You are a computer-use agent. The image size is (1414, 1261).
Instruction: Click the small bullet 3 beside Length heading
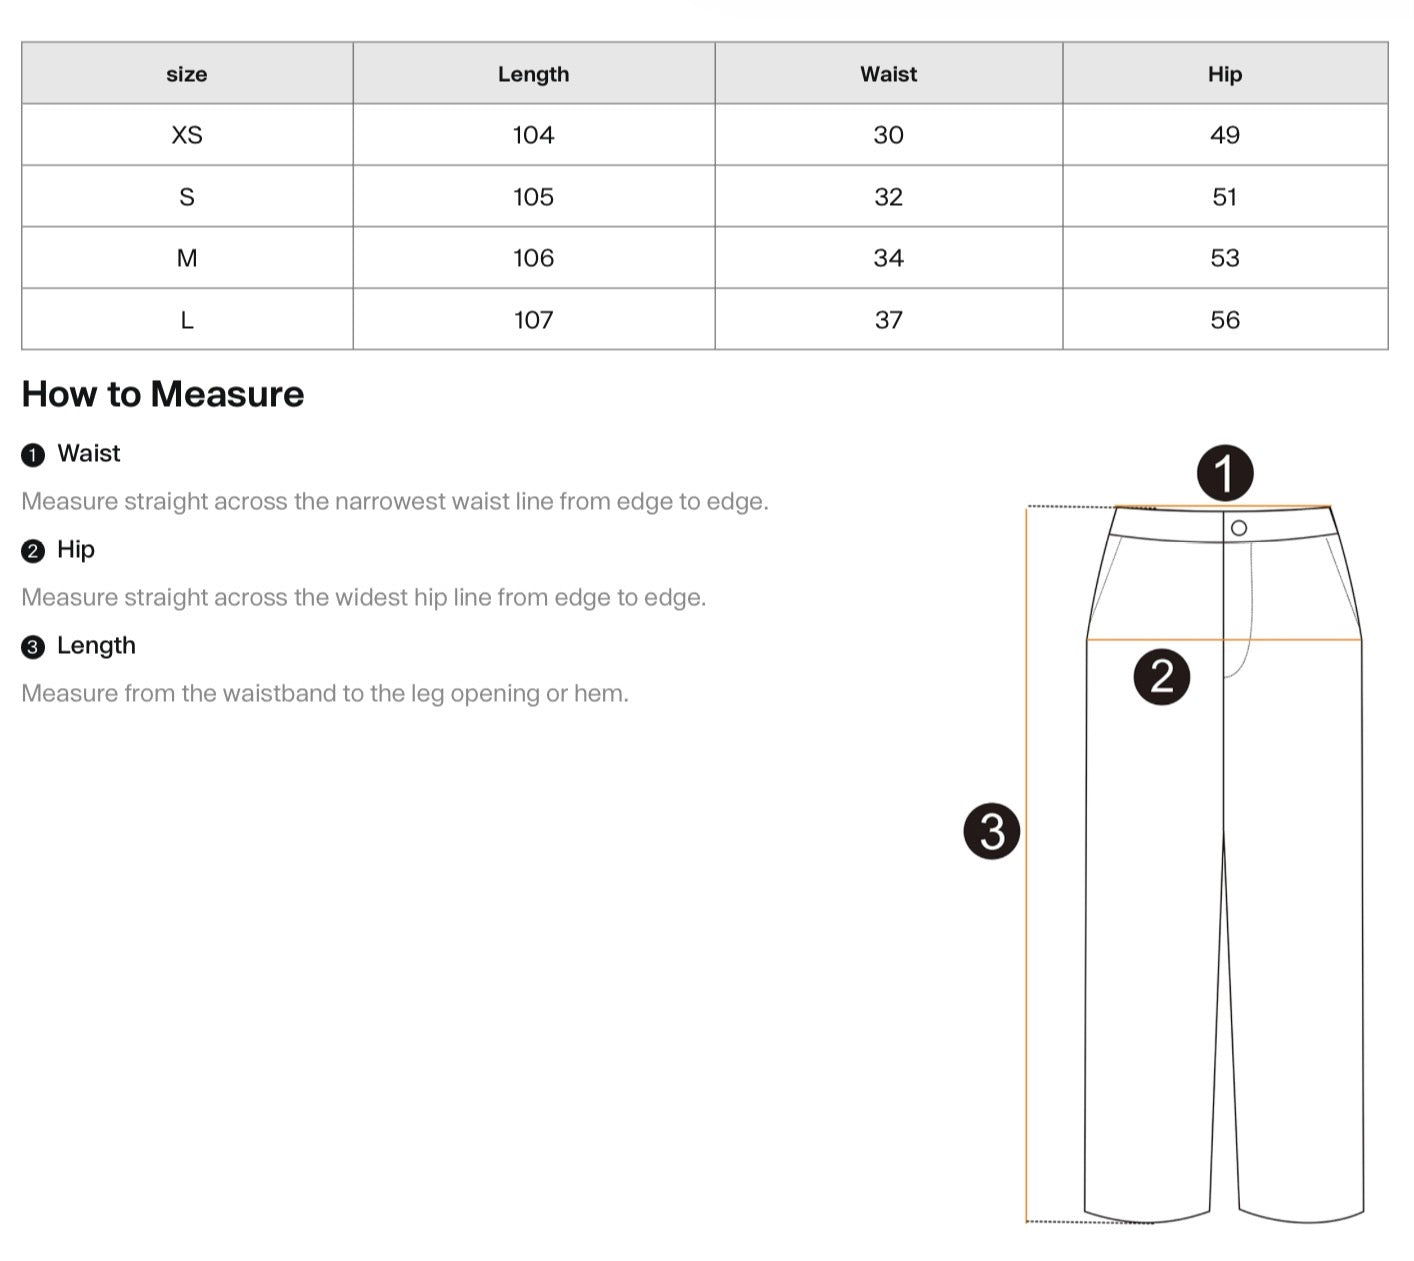click(33, 647)
